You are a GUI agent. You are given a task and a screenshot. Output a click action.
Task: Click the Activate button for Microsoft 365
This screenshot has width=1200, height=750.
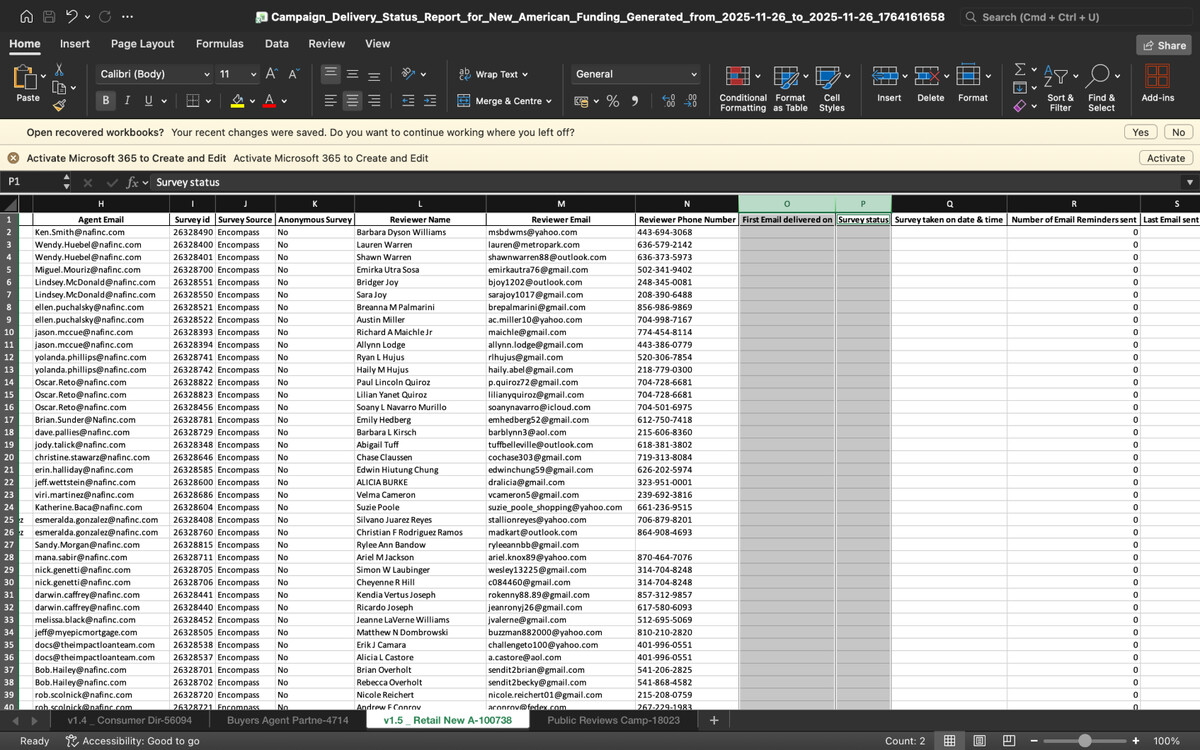1165,158
